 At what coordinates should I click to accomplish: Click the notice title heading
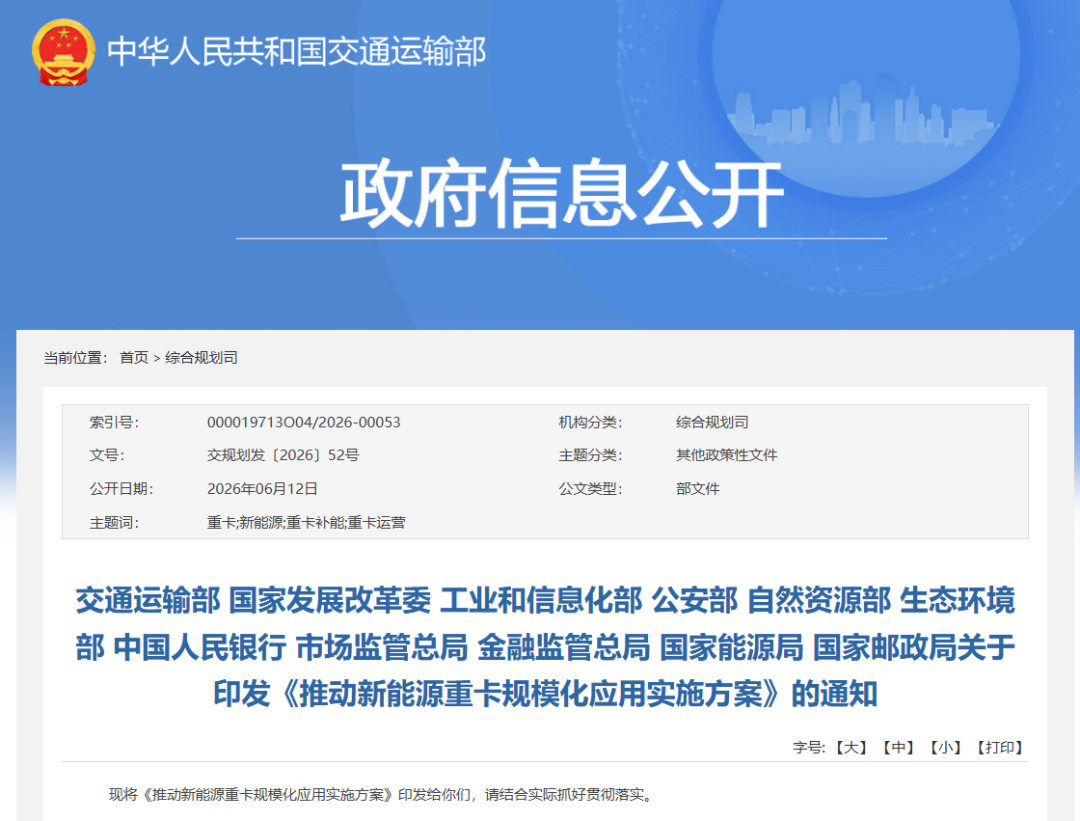tap(545, 647)
